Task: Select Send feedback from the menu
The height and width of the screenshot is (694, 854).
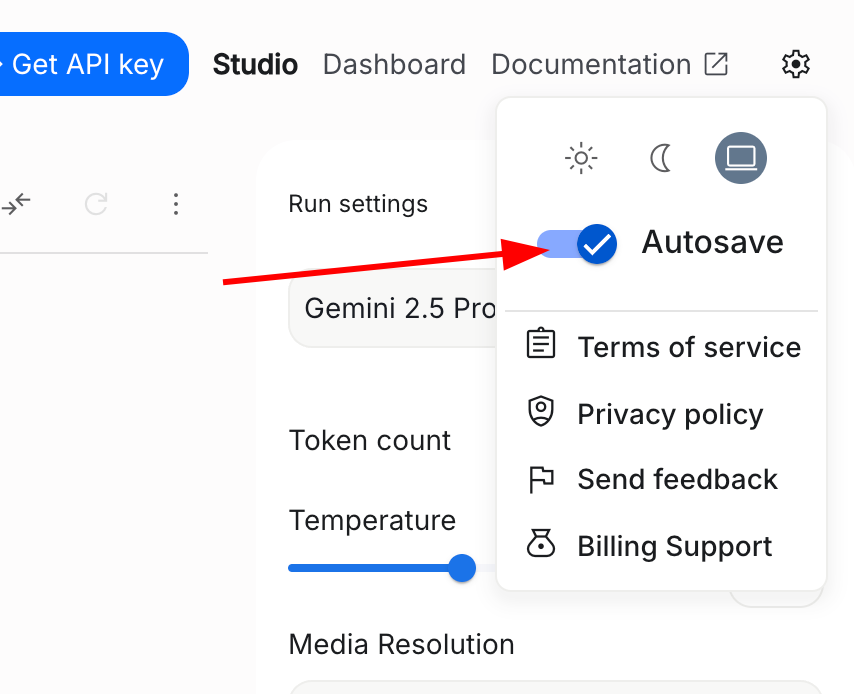Action: (677, 480)
